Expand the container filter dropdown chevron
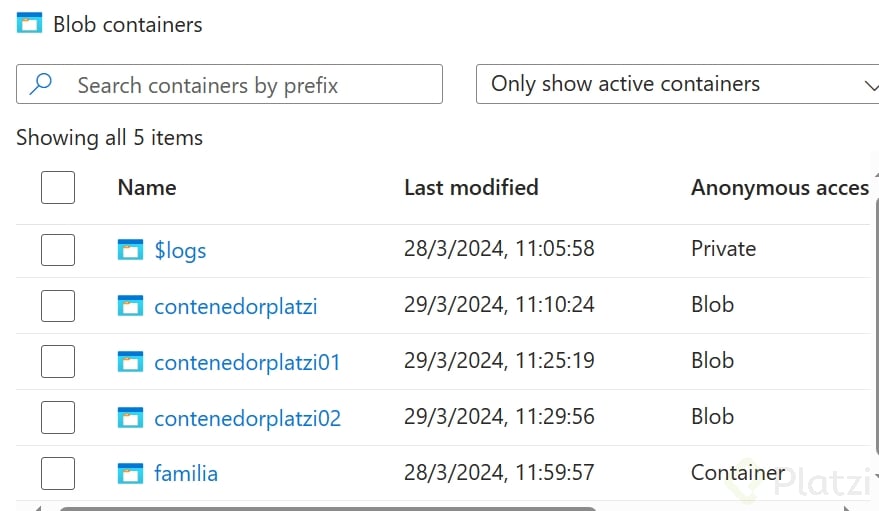Image resolution: width=879 pixels, height=511 pixels. pyautogui.click(x=869, y=85)
